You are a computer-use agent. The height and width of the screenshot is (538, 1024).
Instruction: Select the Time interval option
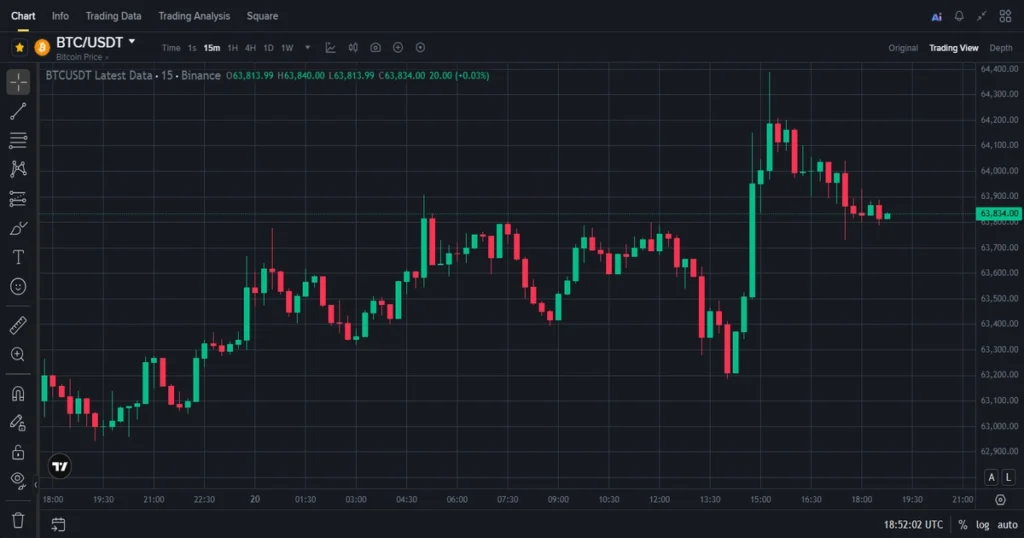tap(171, 48)
